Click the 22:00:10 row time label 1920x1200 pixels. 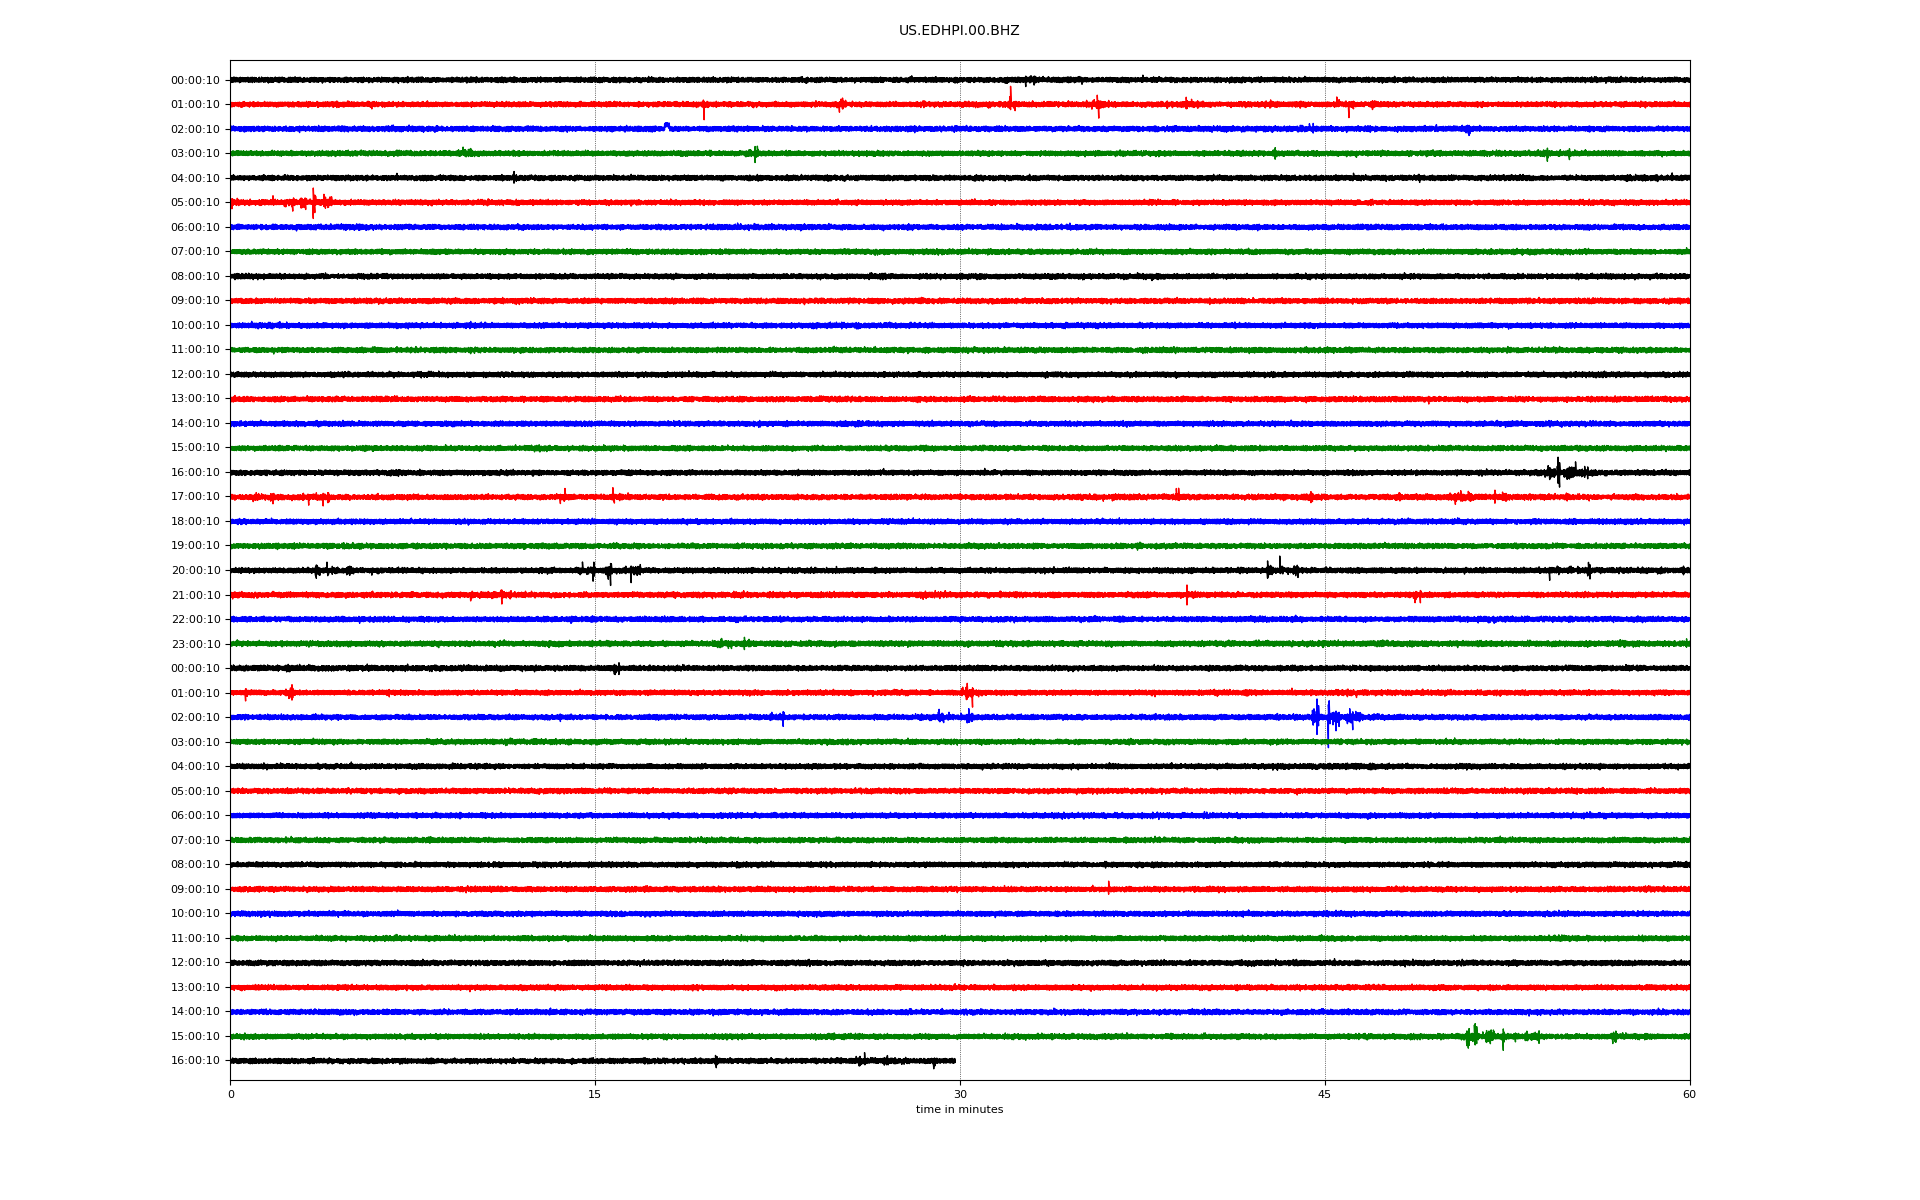(195, 620)
